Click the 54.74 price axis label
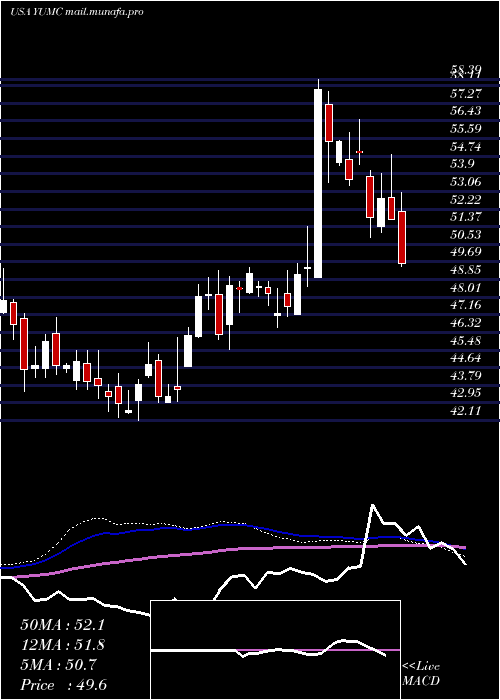Screen dimensions: 500x700 pos(465,146)
